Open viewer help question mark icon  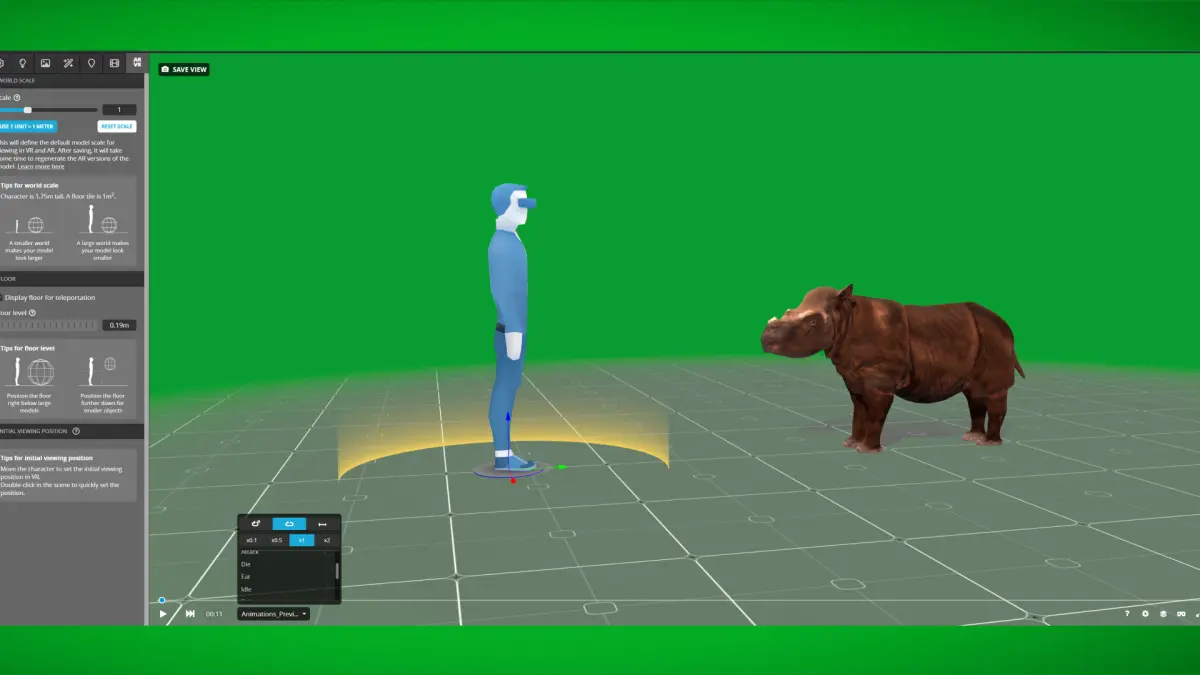pos(1127,614)
